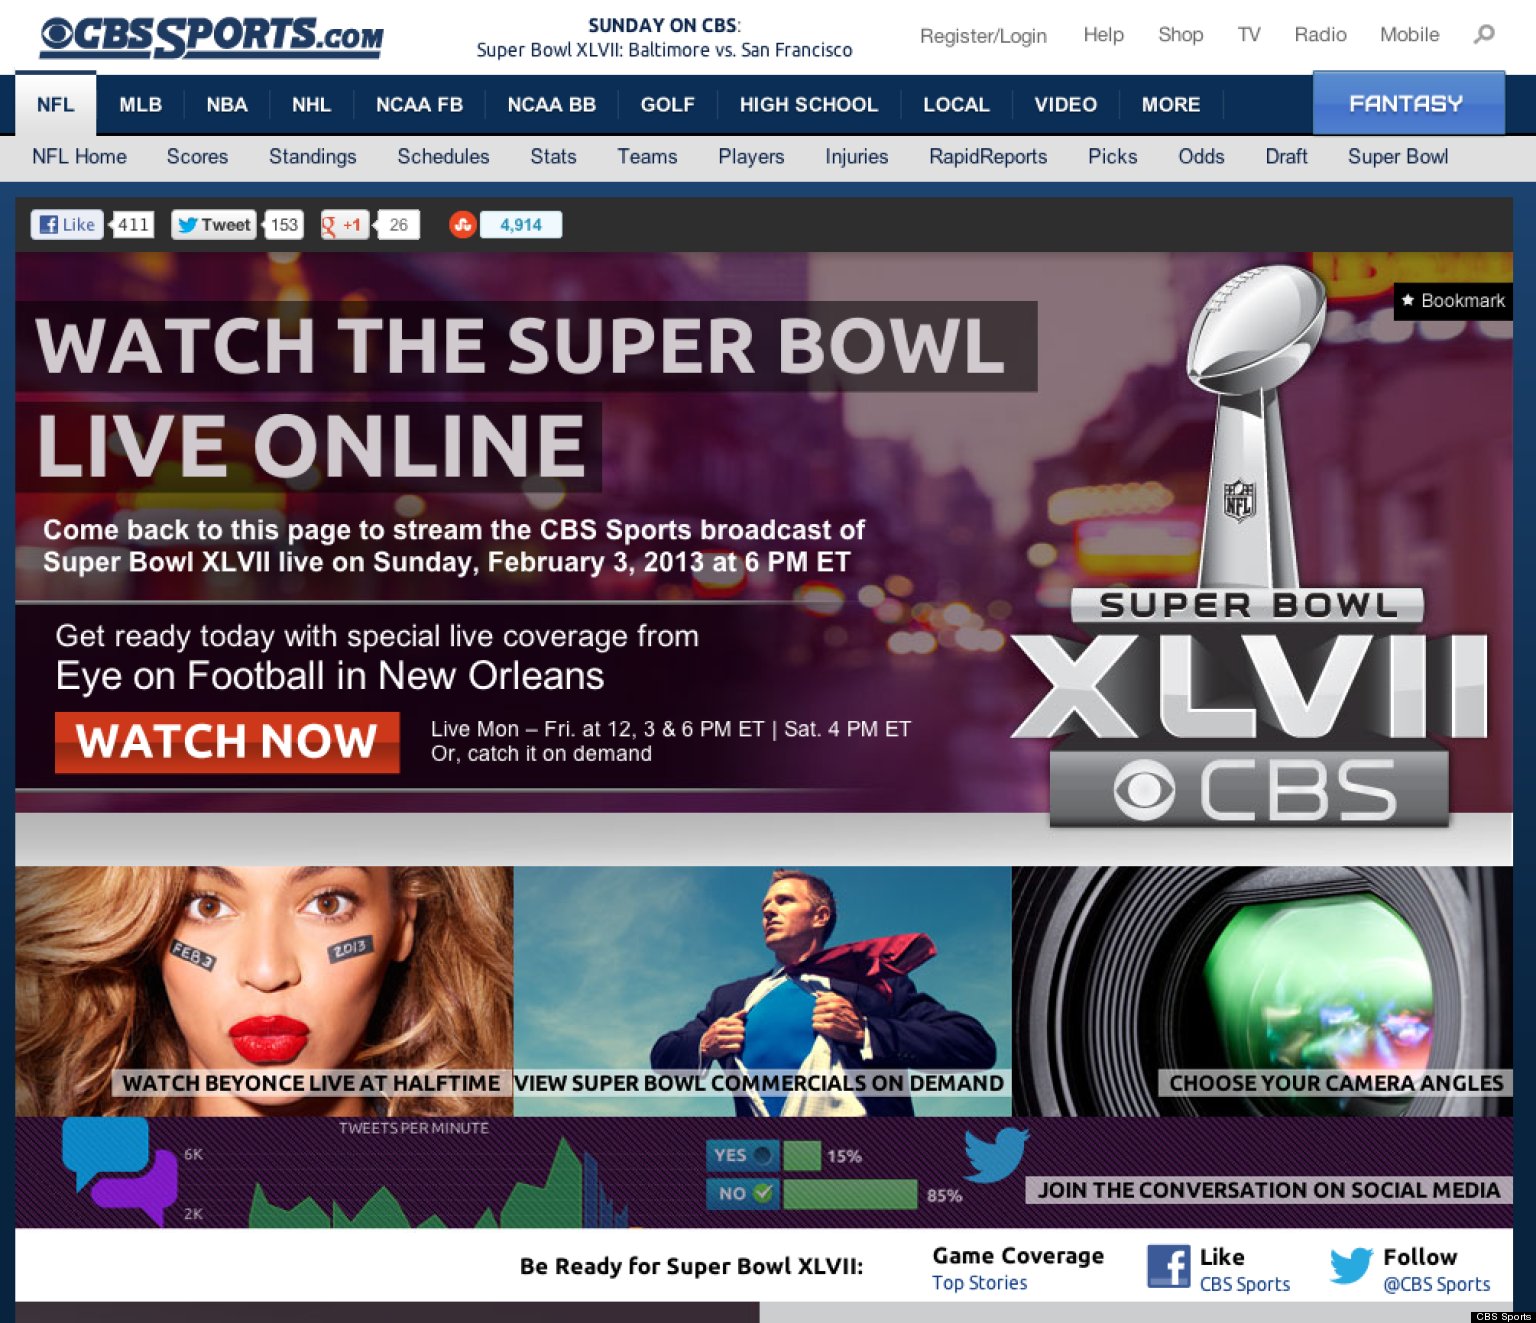The width and height of the screenshot is (1536, 1323).
Task: Click the StumbleUpon count 4,914
Action: [x=521, y=225]
